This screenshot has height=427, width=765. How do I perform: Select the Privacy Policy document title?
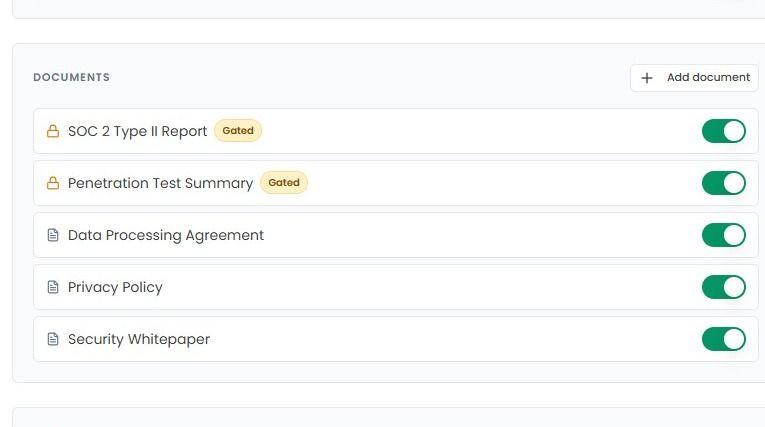coord(115,287)
